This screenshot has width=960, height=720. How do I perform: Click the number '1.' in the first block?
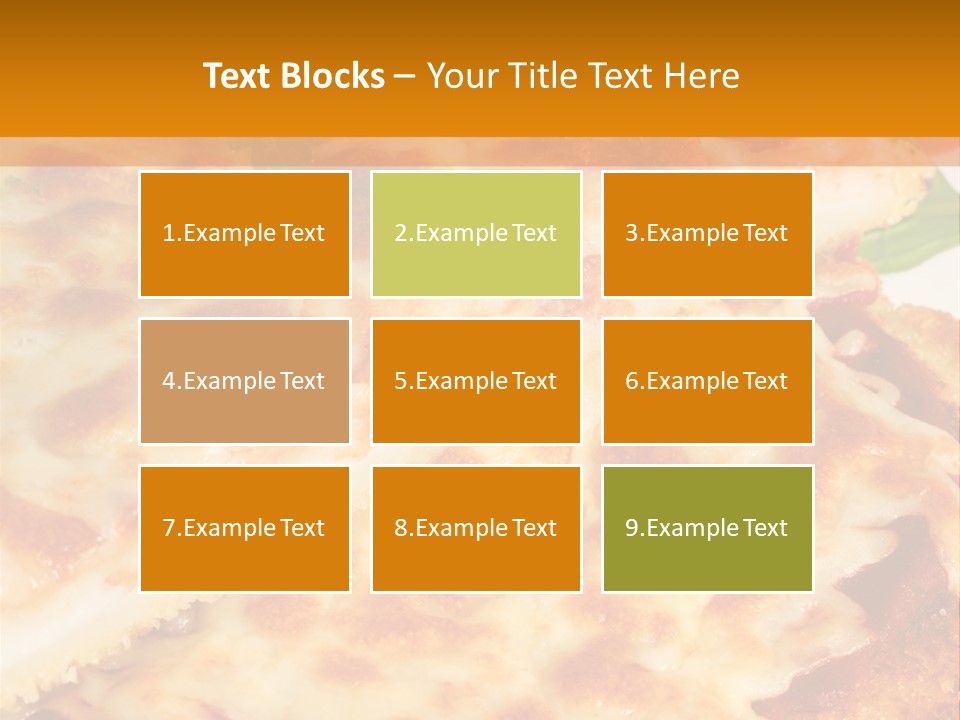click(172, 233)
